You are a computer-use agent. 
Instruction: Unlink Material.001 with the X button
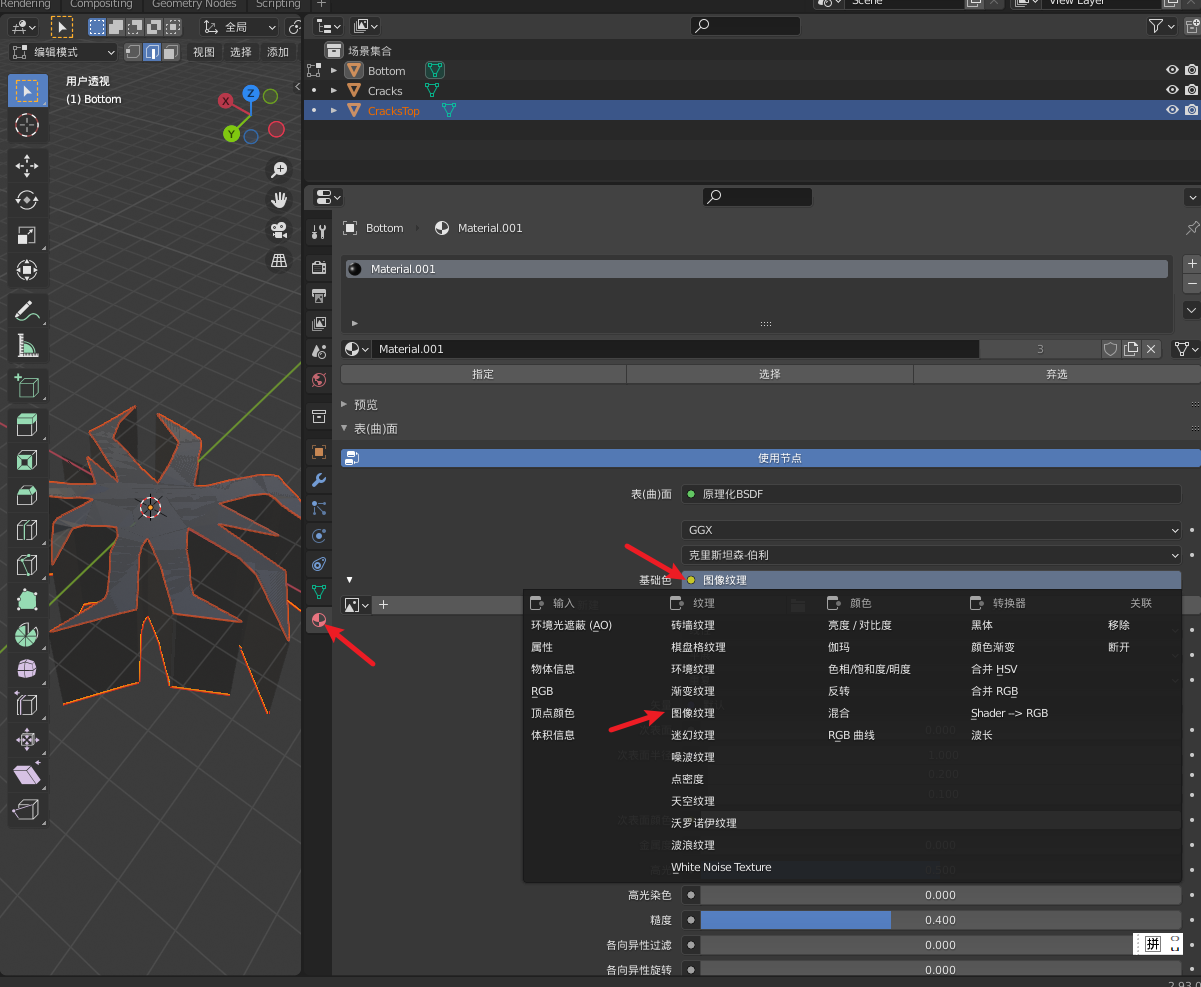click(x=1151, y=349)
